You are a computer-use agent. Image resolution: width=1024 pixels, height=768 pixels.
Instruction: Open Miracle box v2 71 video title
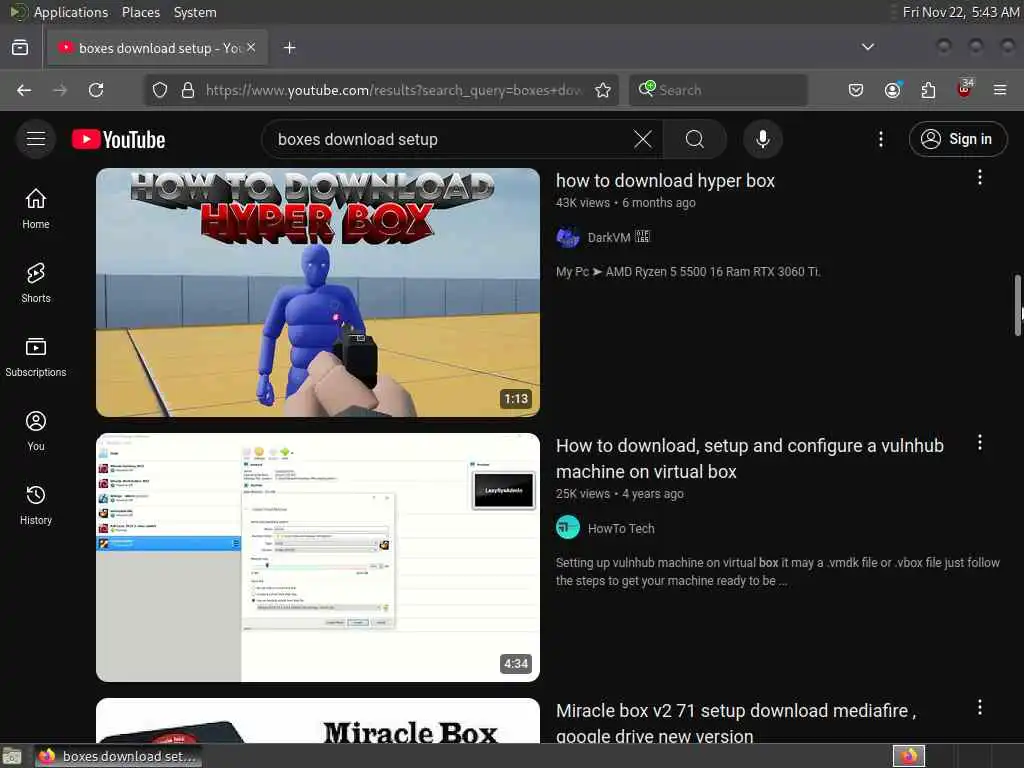736,722
